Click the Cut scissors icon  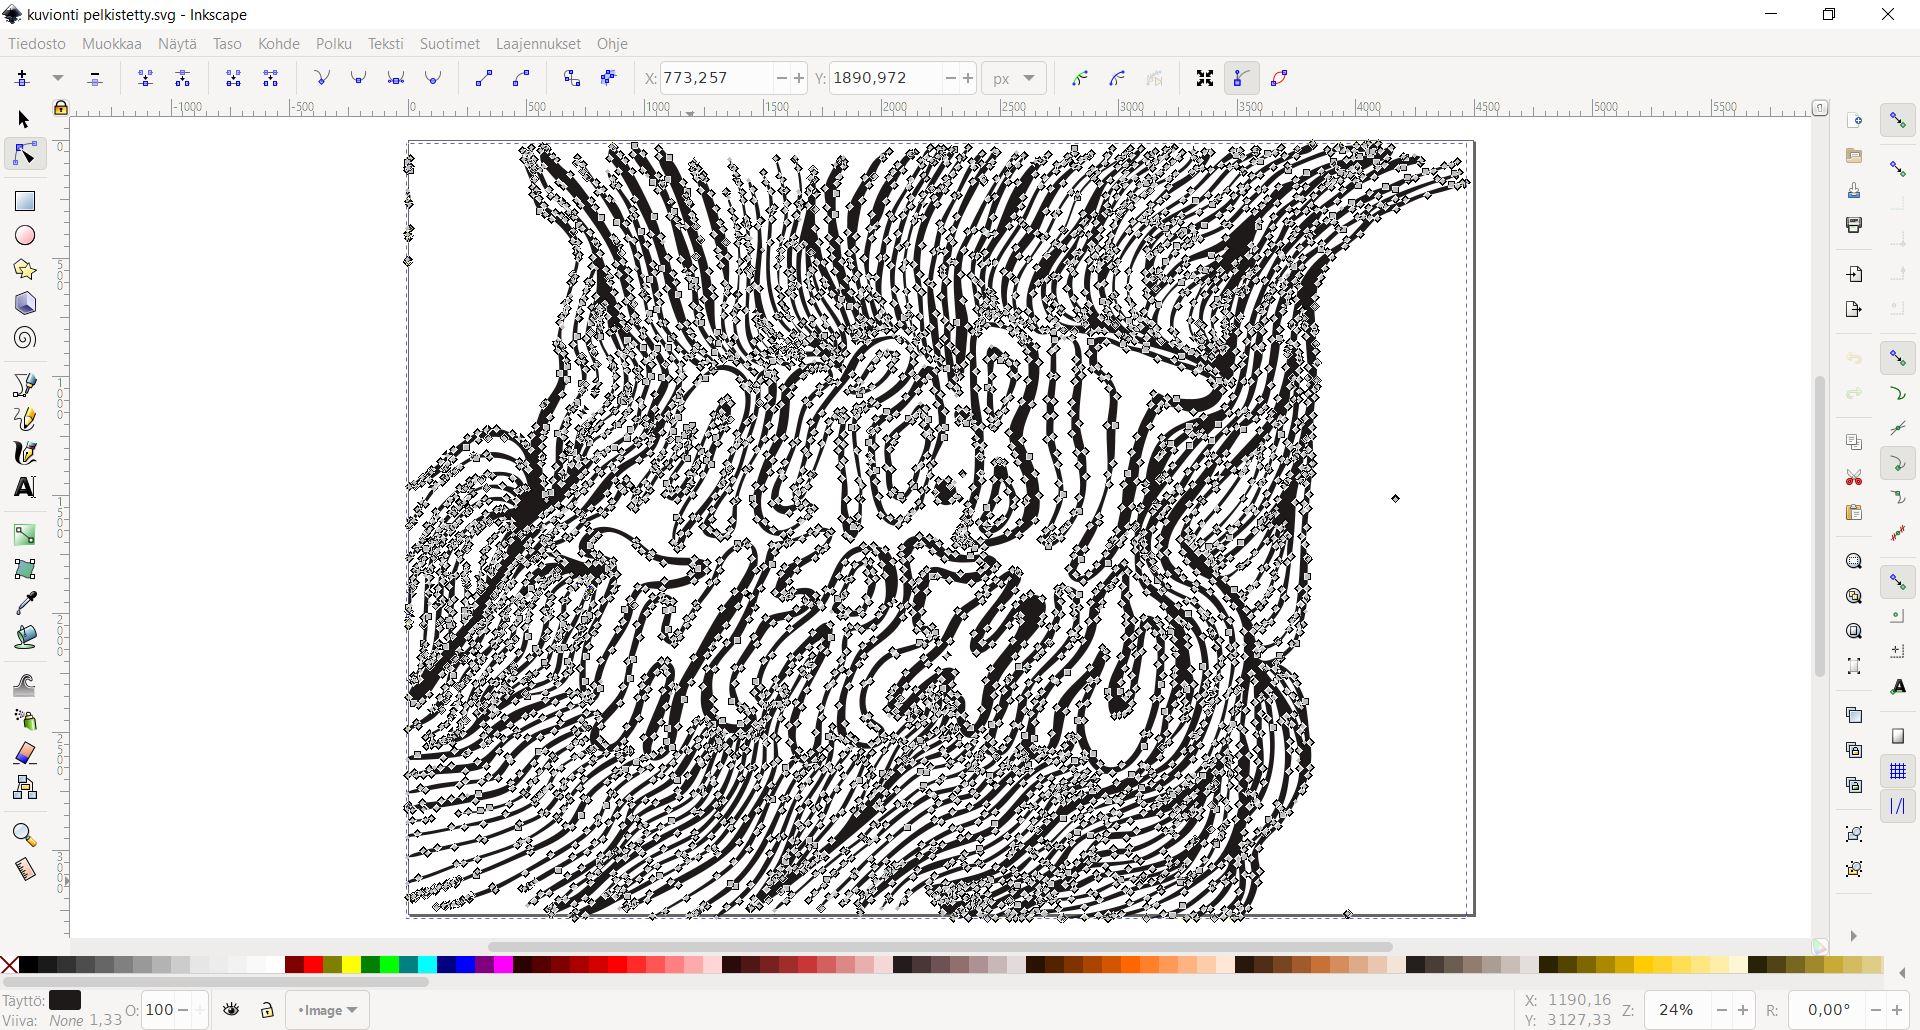click(x=1854, y=478)
